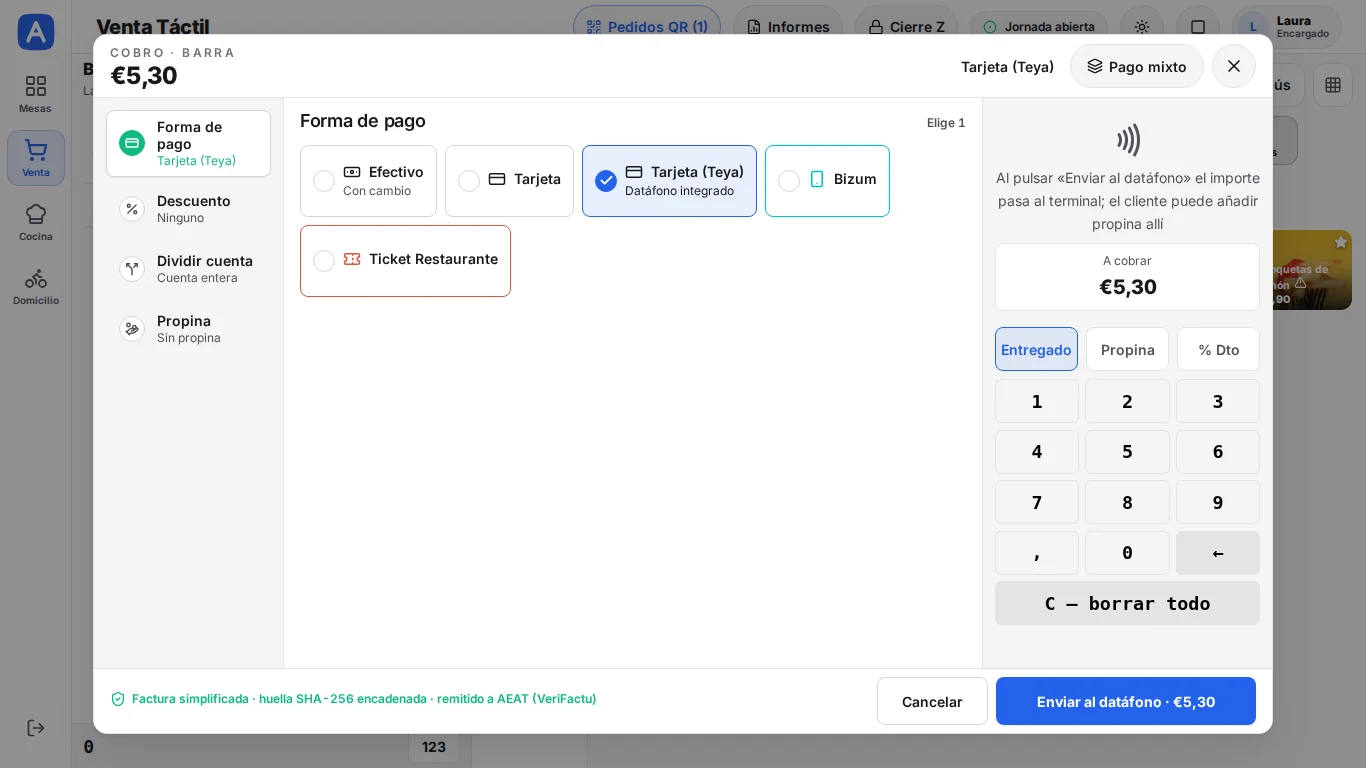This screenshot has width=1366, height=768.
Task: Open the Dividir cuenta step
Action: pyautogui.click(x=188, y=269)
